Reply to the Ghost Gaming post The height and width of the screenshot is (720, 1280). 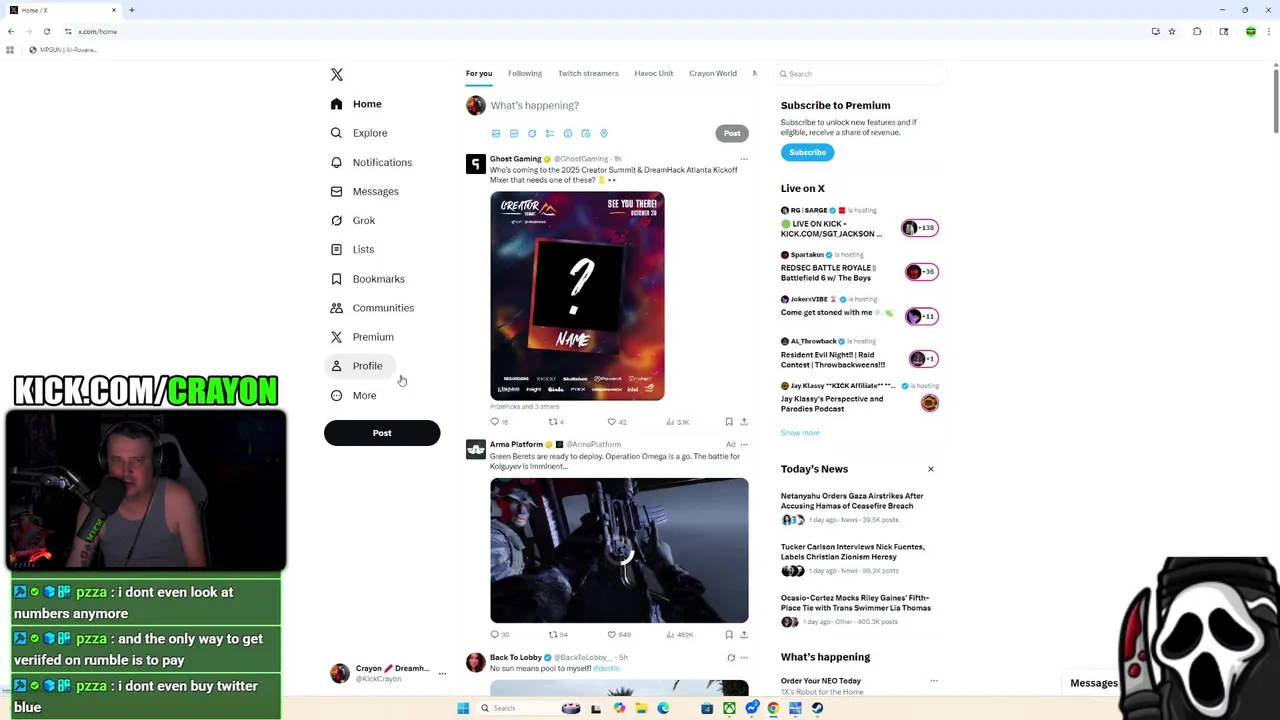tap(499, 422)
